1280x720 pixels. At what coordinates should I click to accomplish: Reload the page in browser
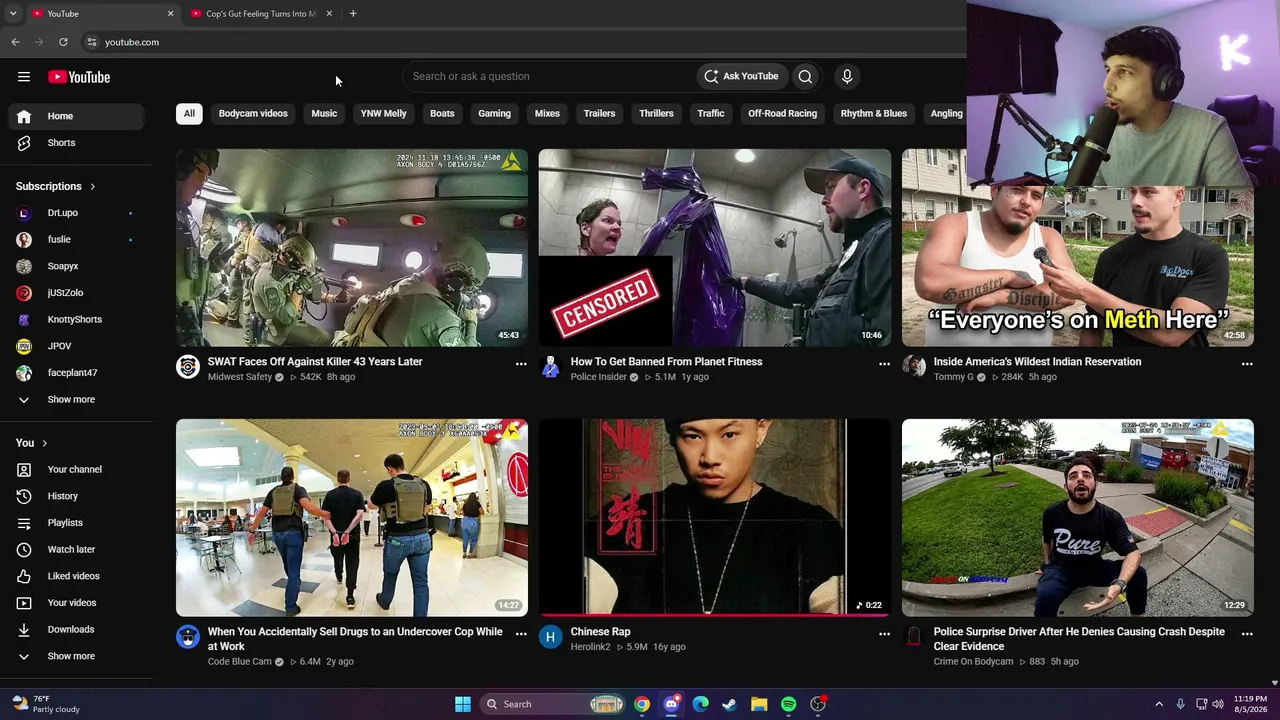point(63,42)
